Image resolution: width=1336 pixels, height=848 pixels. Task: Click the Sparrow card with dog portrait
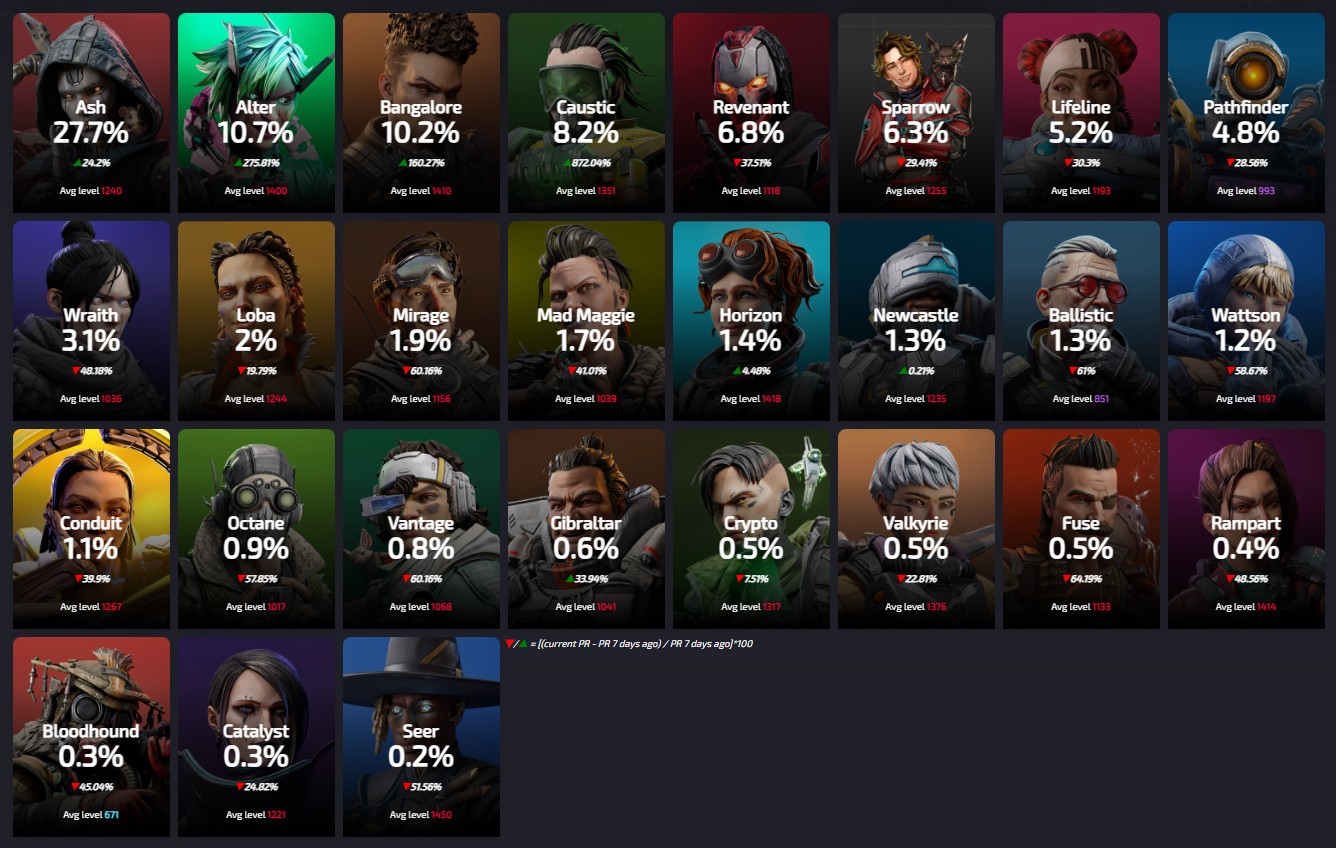[916, 113]
